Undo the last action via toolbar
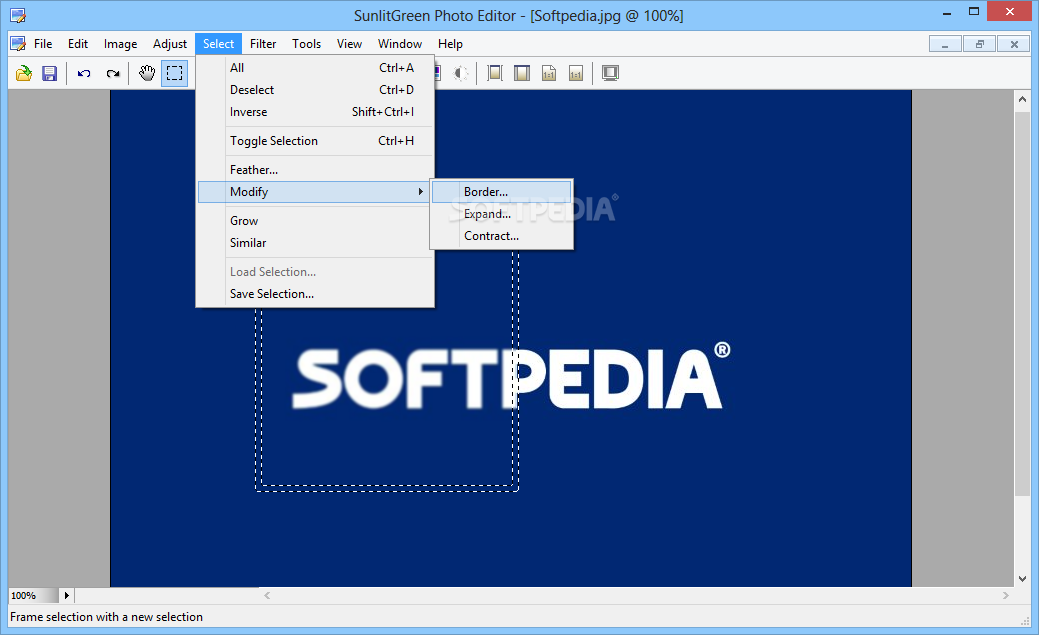The height and width of the screenshot is (635, 1039). 84,73
